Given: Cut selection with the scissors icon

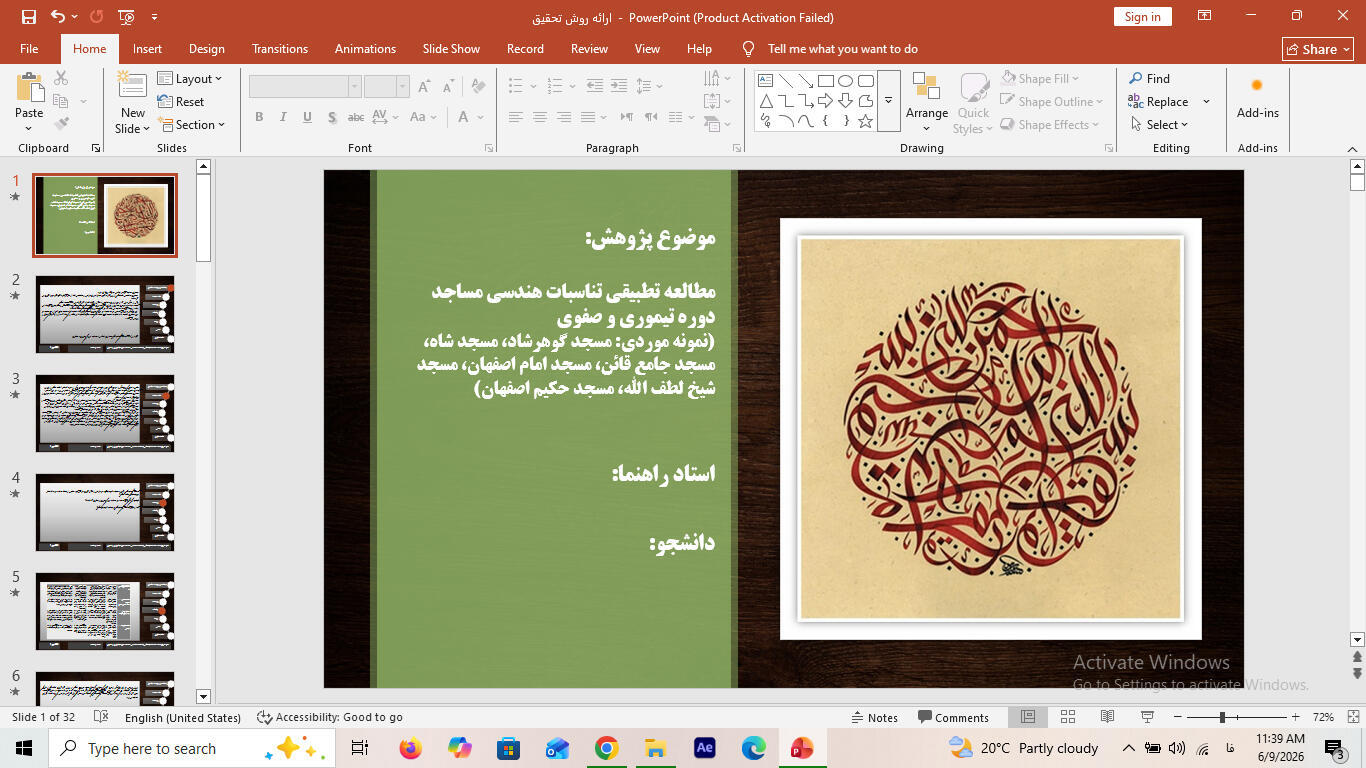Looking at the screenshot, I should pos(61,78).
